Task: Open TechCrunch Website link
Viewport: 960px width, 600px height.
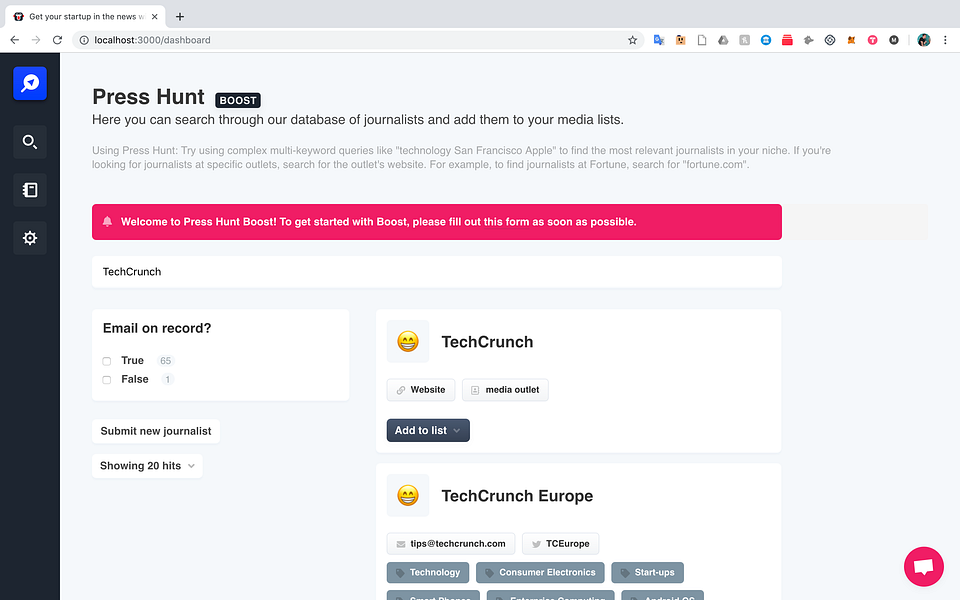Action: coord(421,390)
